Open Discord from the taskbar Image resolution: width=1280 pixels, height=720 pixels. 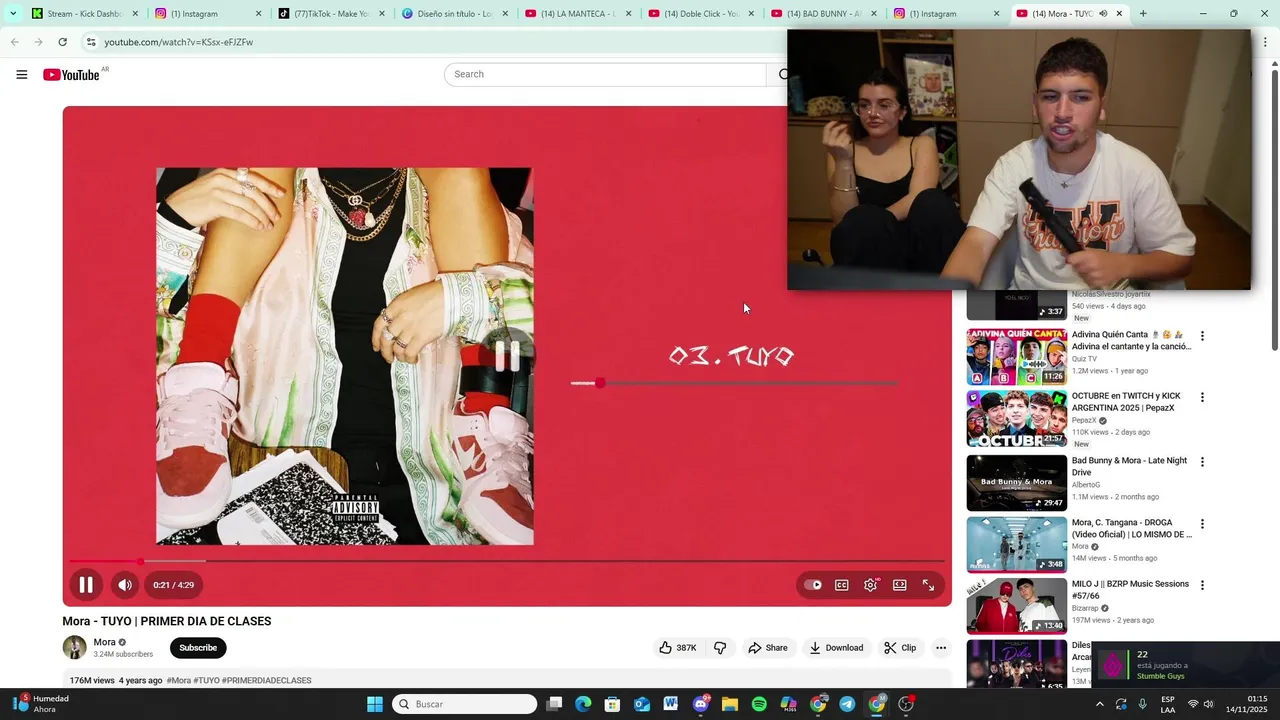(701, 704)
